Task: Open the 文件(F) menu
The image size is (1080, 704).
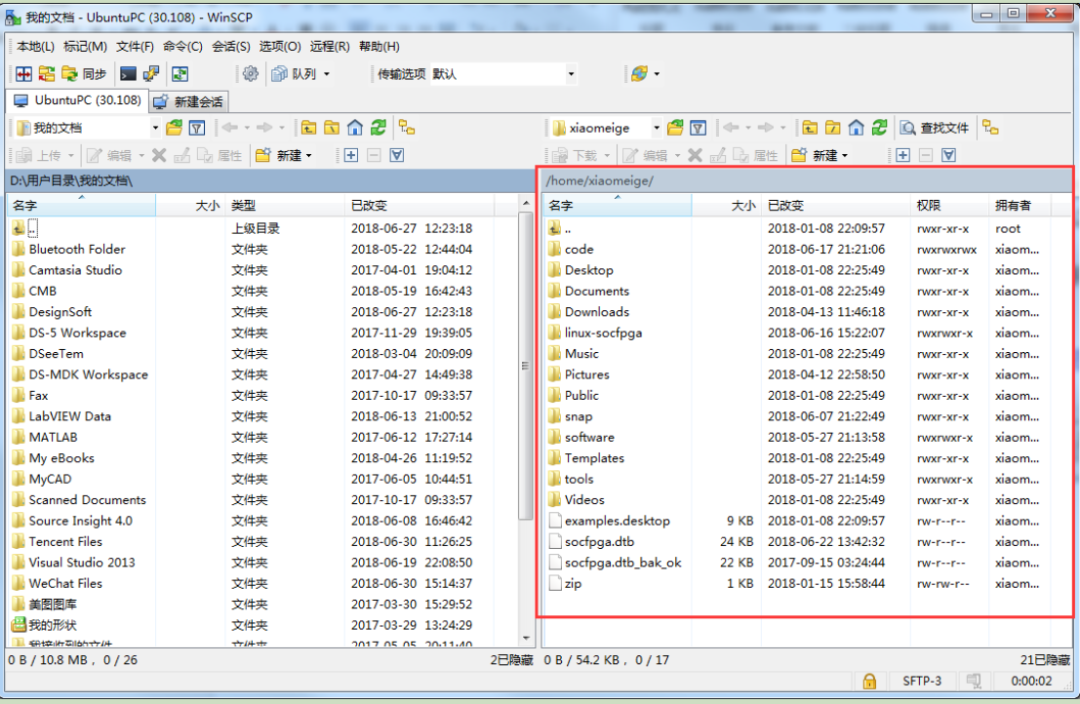Action: point(135,46)
